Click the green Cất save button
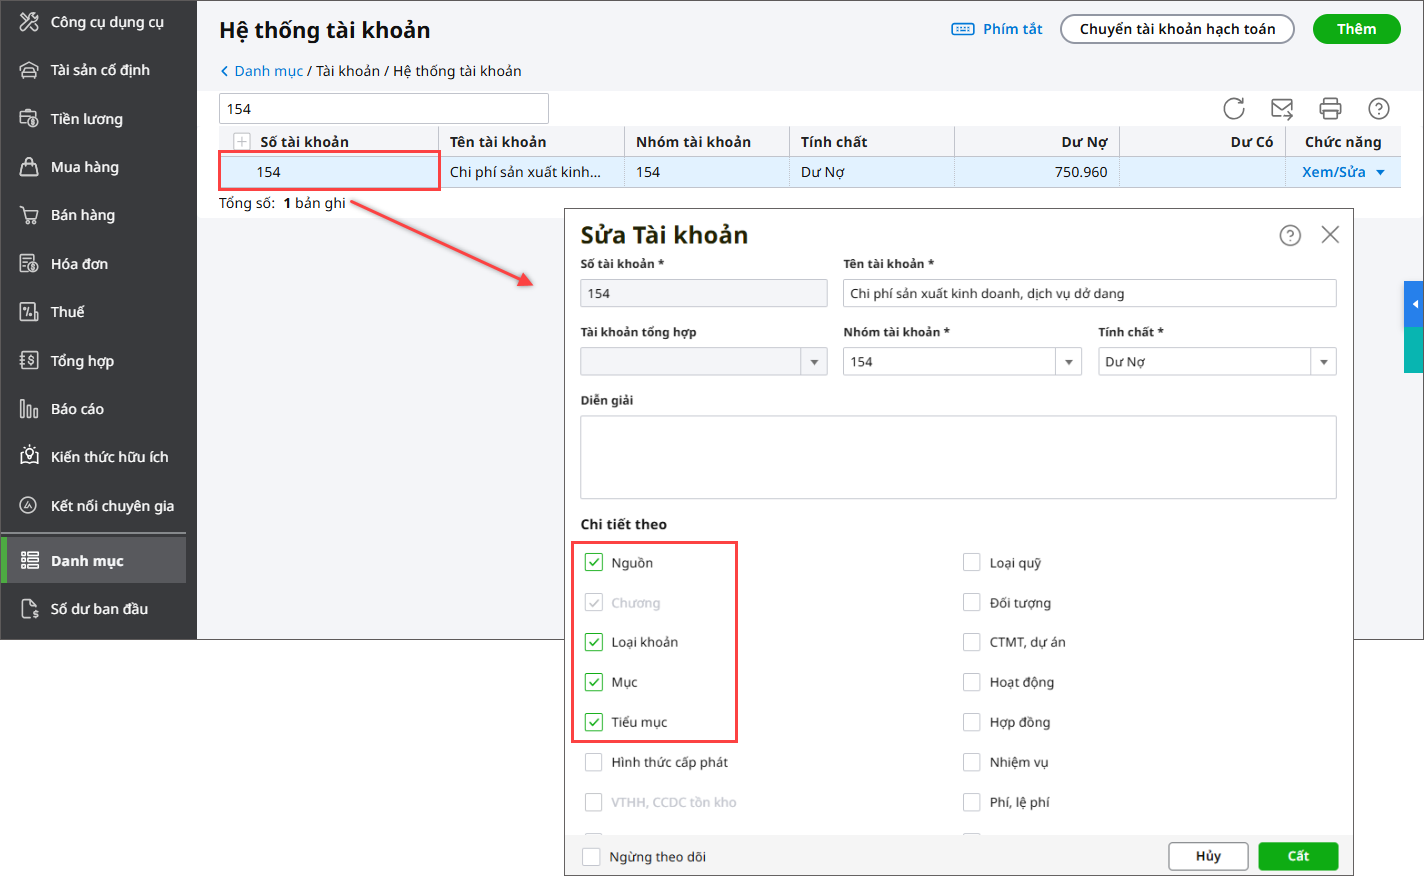This screenshot has width=1424, height=876. click(x=1298, y=856)
